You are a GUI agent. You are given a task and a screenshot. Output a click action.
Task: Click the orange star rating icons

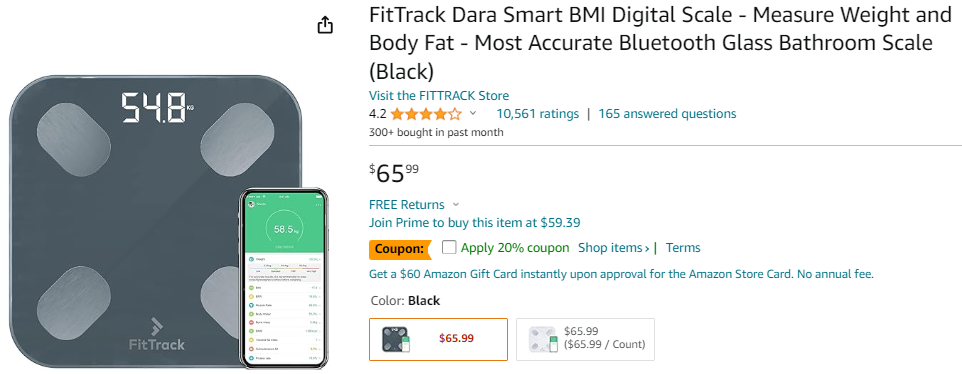[426, 114]
